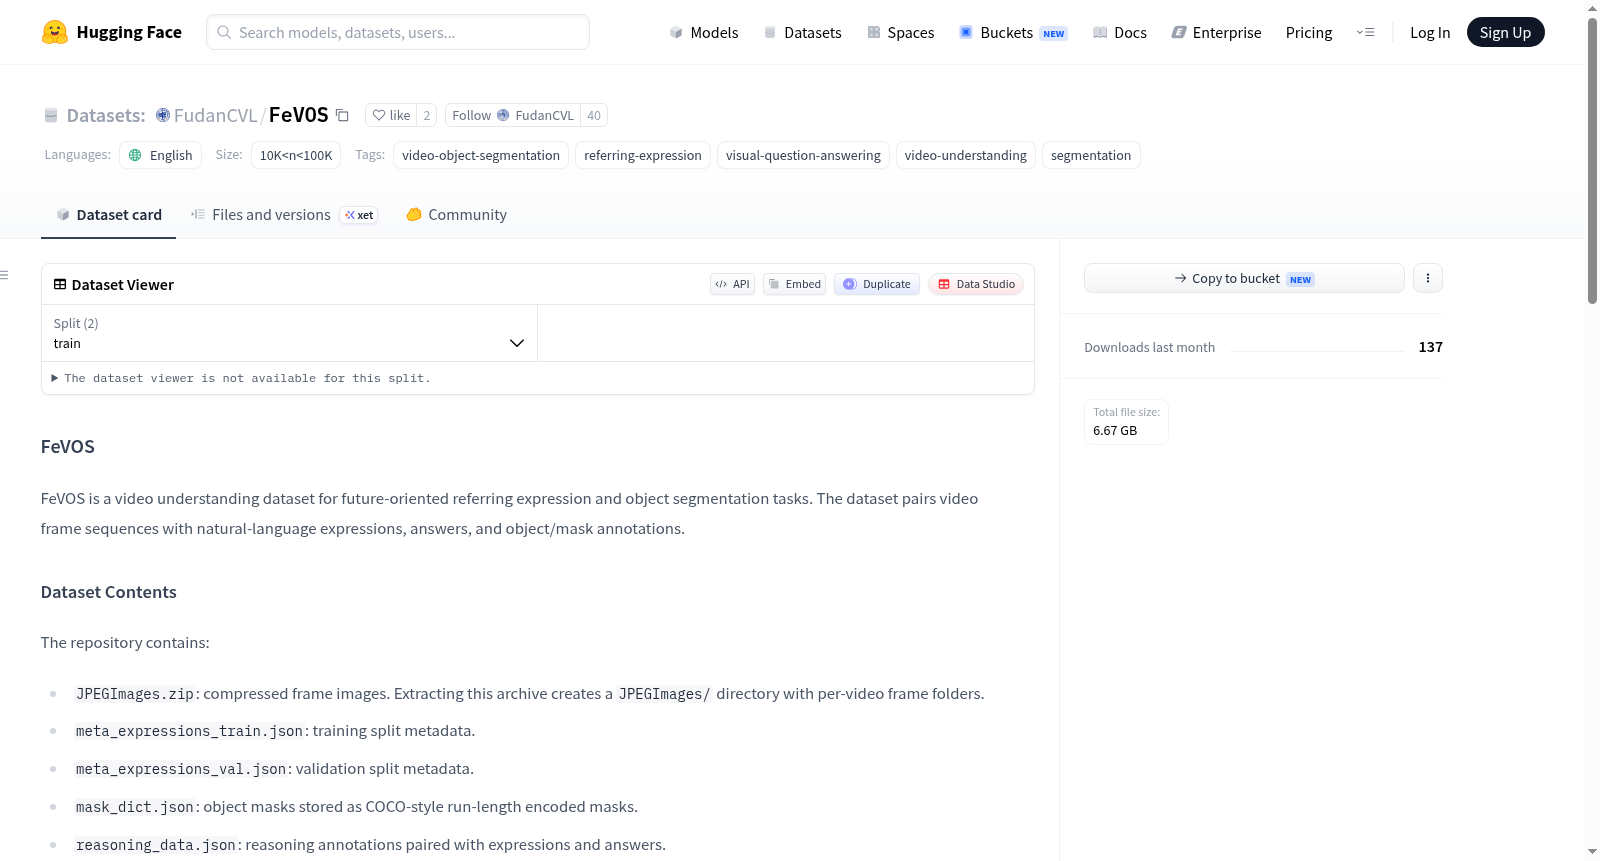Open Buckets in top navigation
1600x861 pixels.
[x=1013, y=32]
